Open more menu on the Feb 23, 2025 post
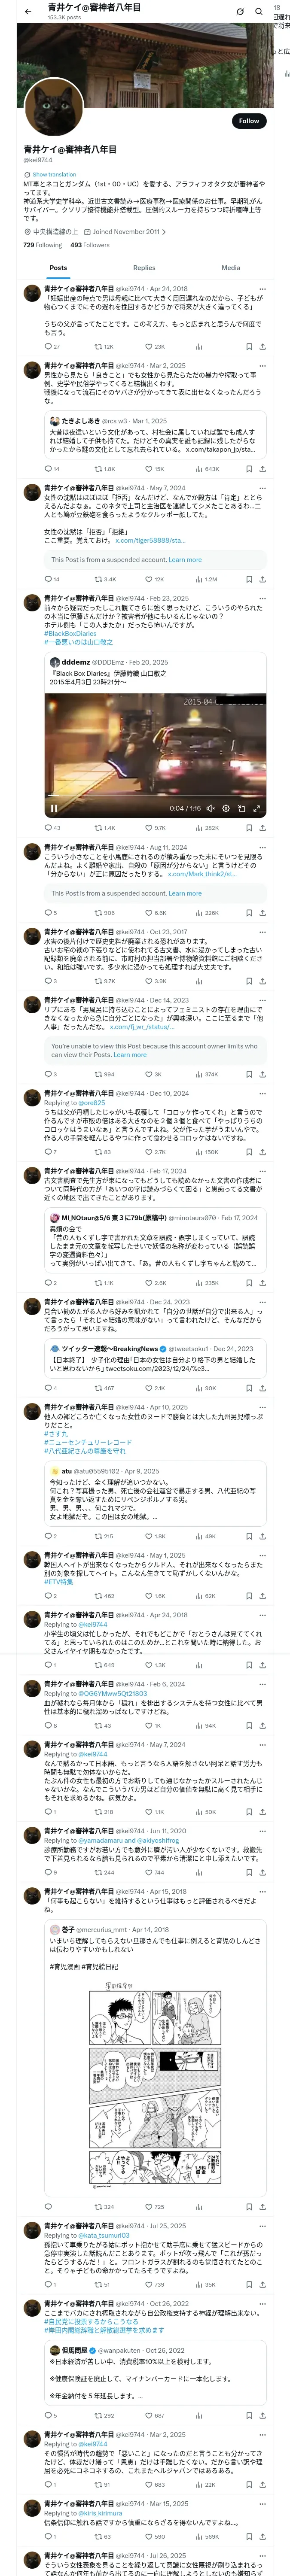The image size is (290, 2576). (x=262, y=598)
